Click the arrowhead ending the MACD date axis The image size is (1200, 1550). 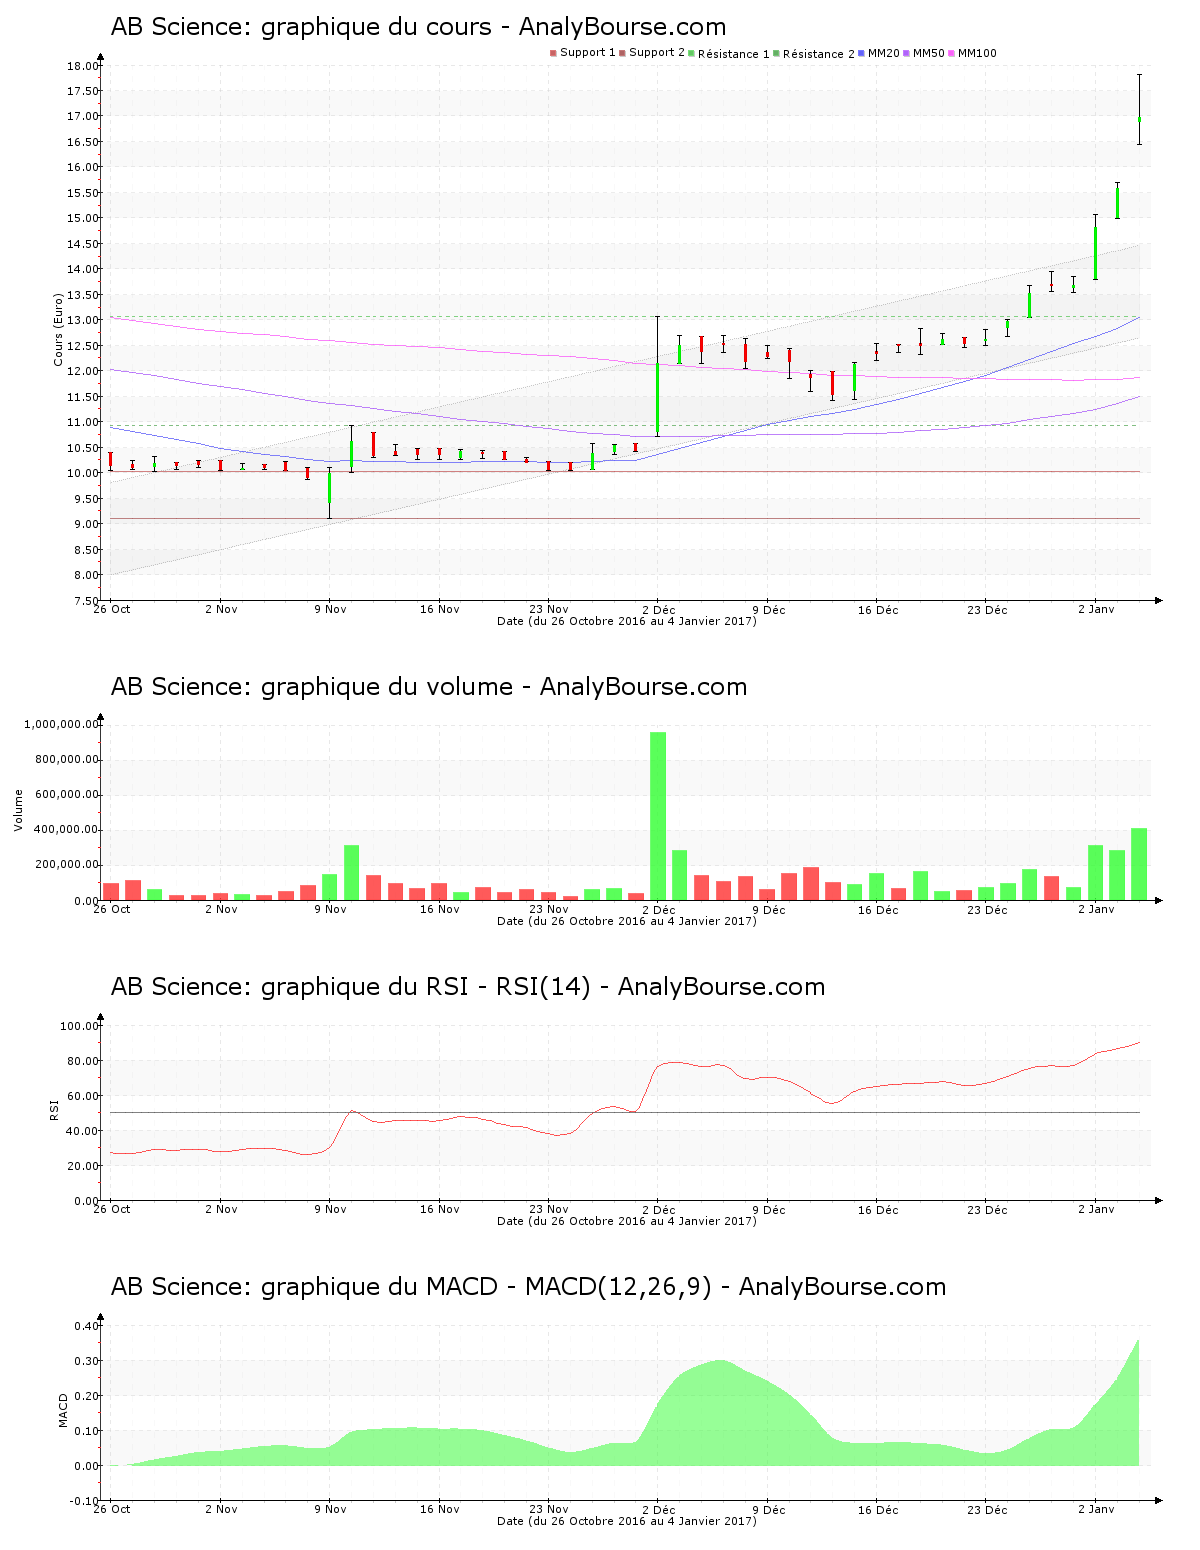pyautogui.click(x=1158, y=1501)
